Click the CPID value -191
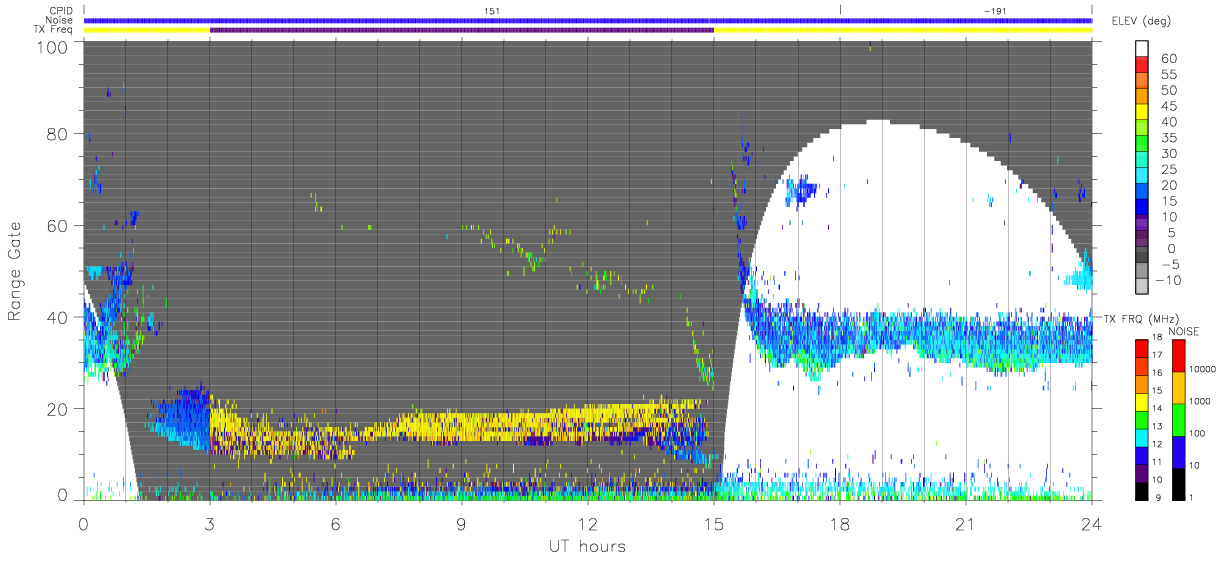1228x567 pixels. [x=994, y=10]
